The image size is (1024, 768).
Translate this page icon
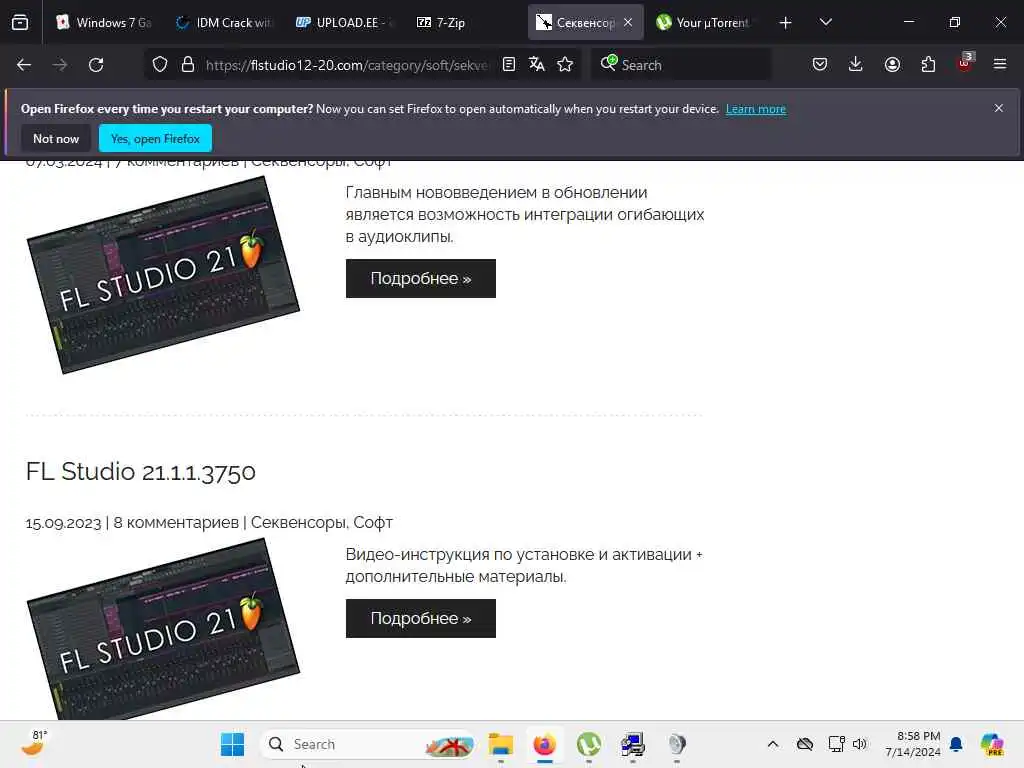(537, 64)
